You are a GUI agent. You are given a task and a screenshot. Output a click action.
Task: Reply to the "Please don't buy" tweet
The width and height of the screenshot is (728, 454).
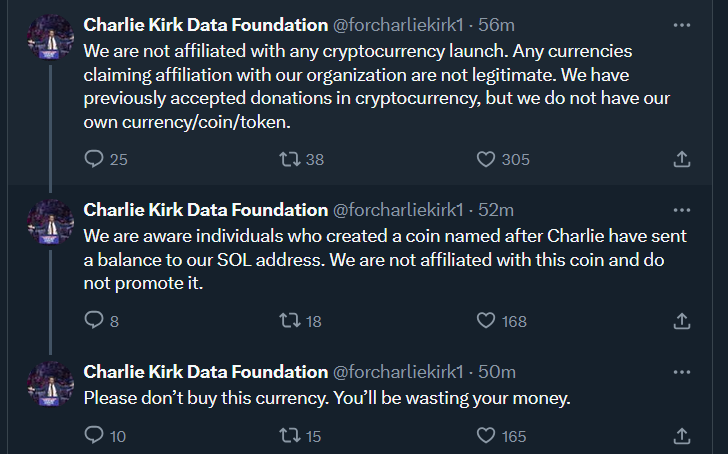click(x=94, y=436)
